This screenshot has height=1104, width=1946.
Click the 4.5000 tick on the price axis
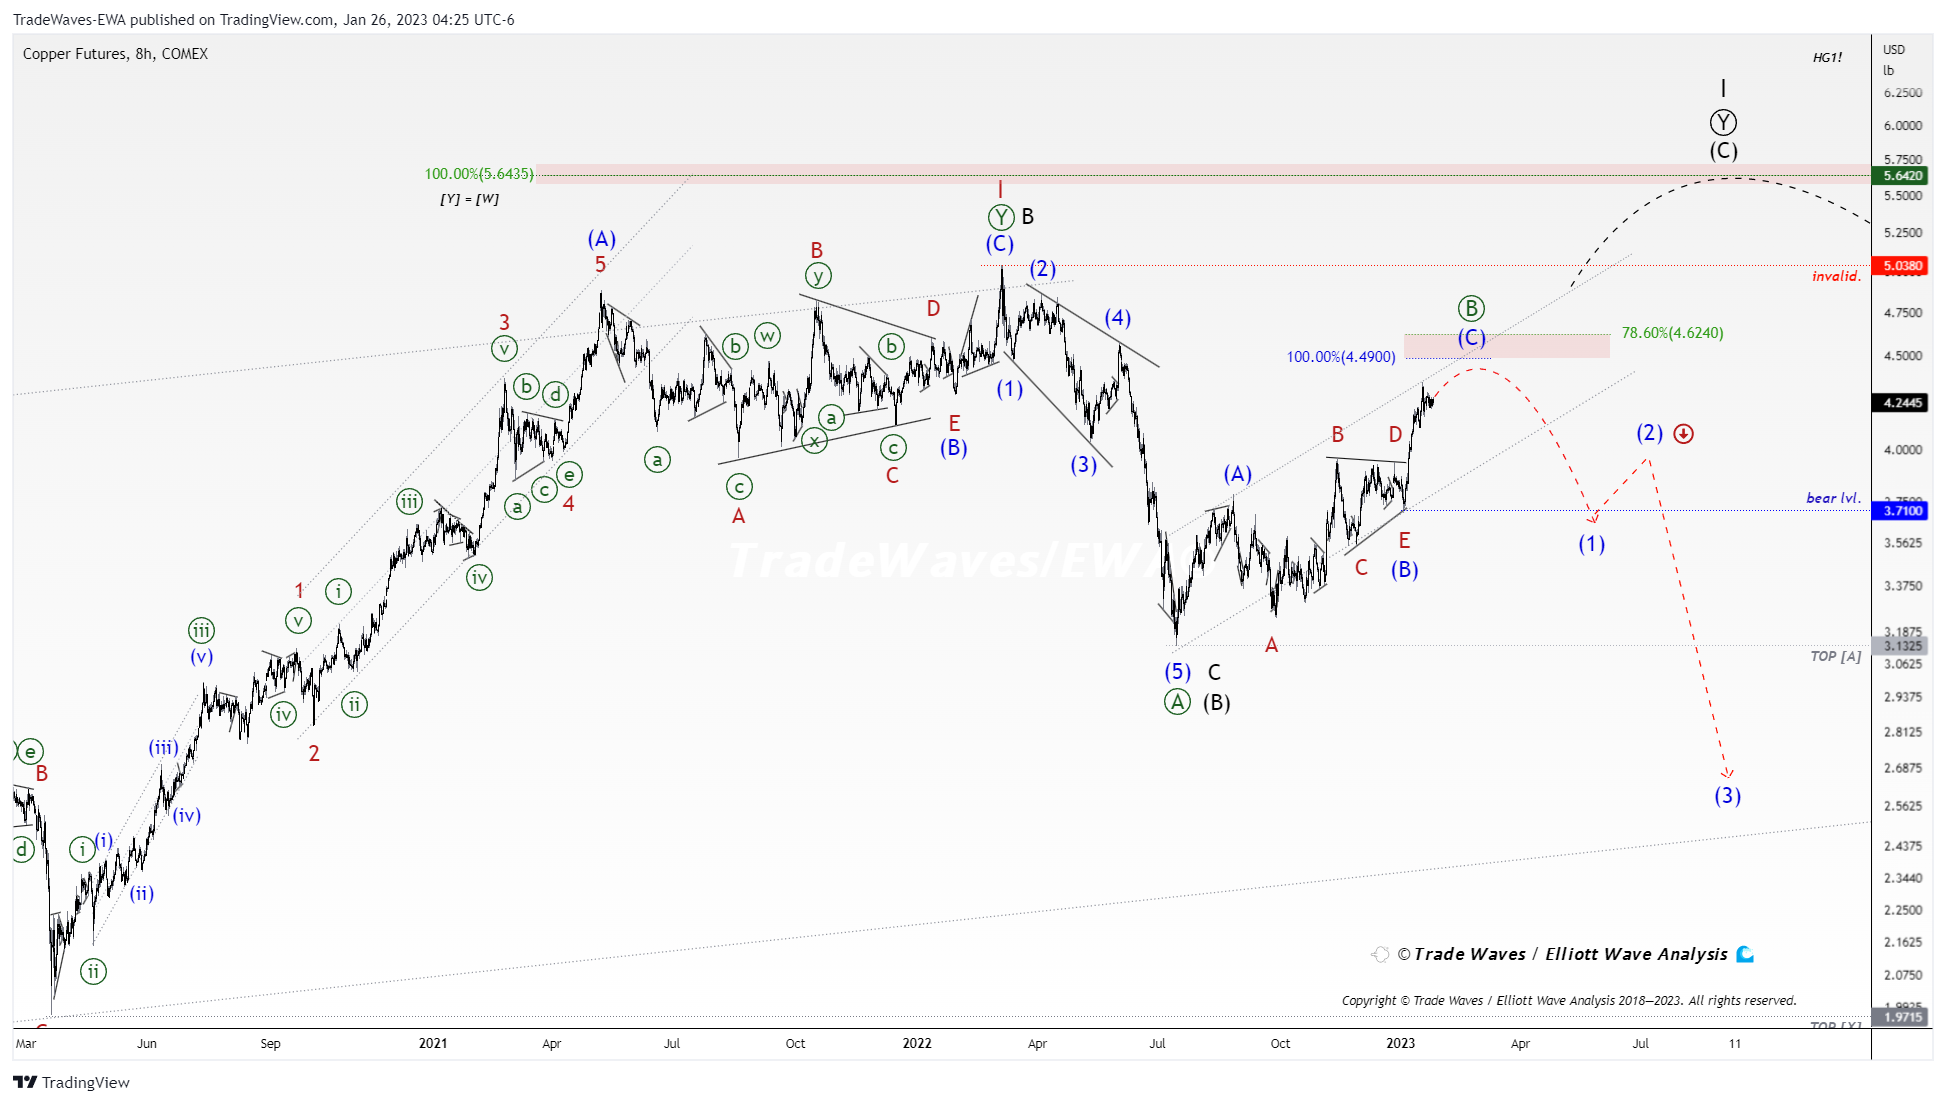point(1903,356)
